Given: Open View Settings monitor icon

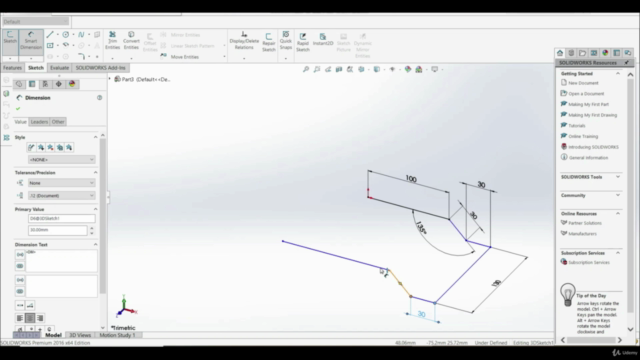Looking at the screenshot, I should 435,69.
